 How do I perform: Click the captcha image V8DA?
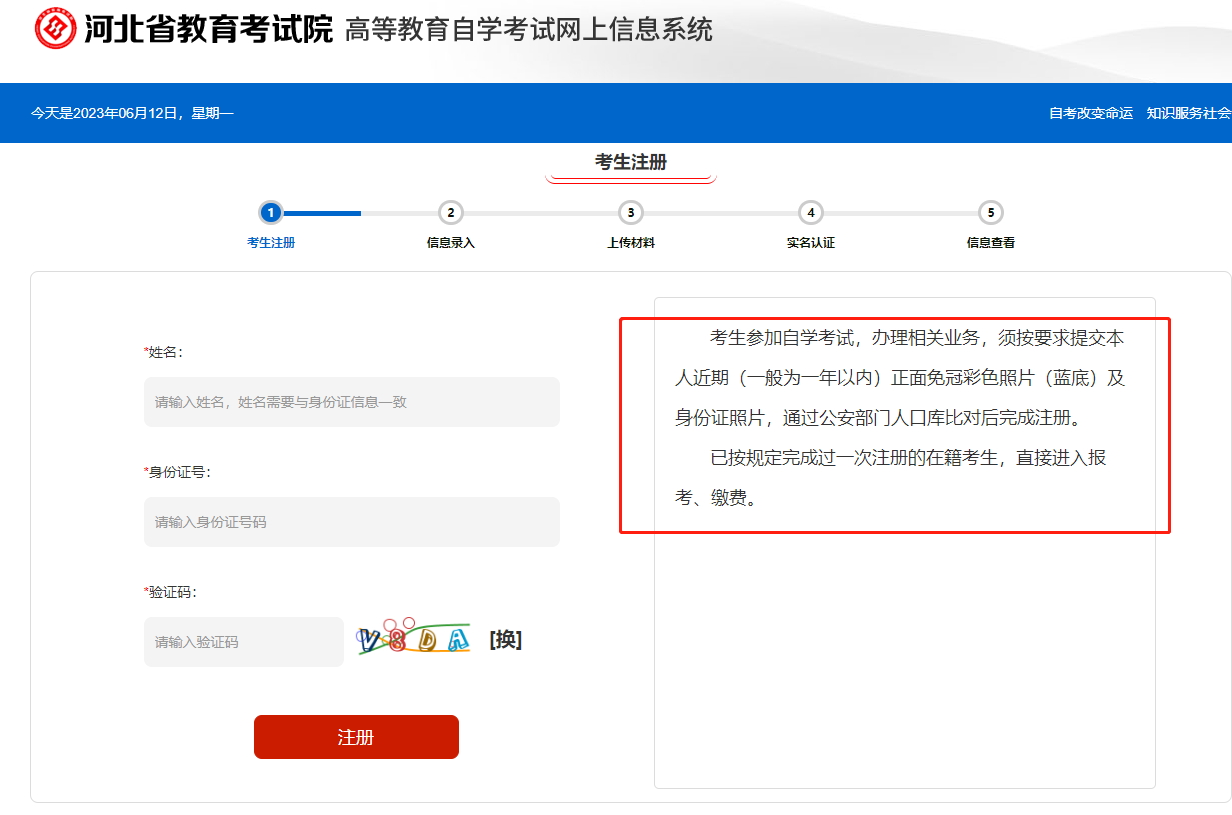click(414, 640)
